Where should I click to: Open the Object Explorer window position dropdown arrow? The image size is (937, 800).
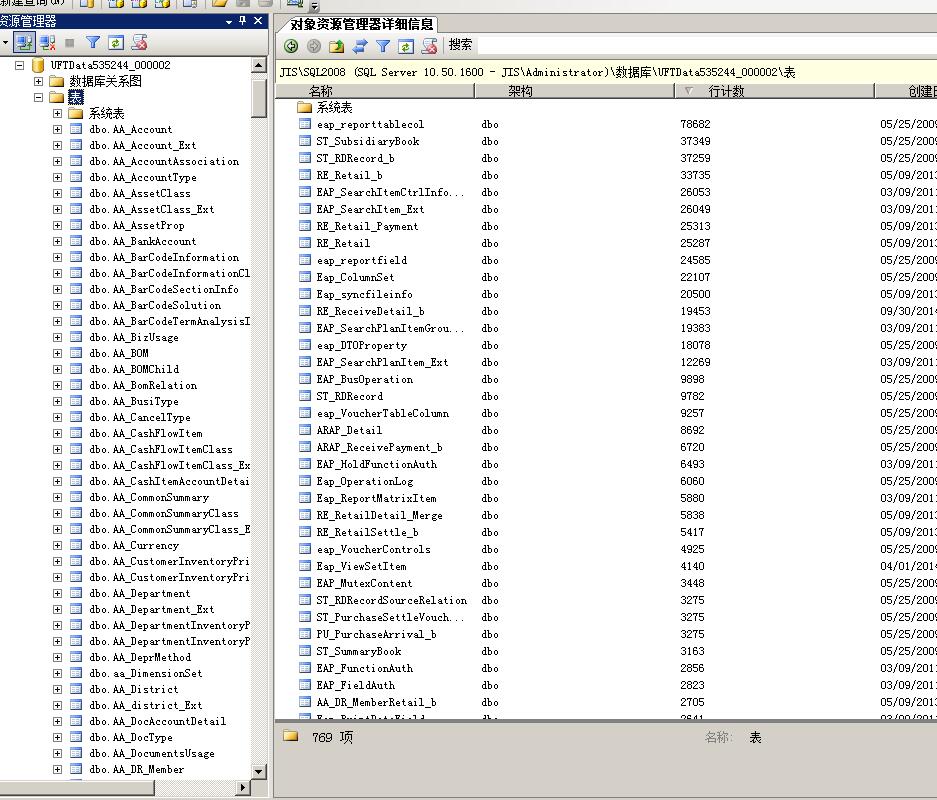229,22
